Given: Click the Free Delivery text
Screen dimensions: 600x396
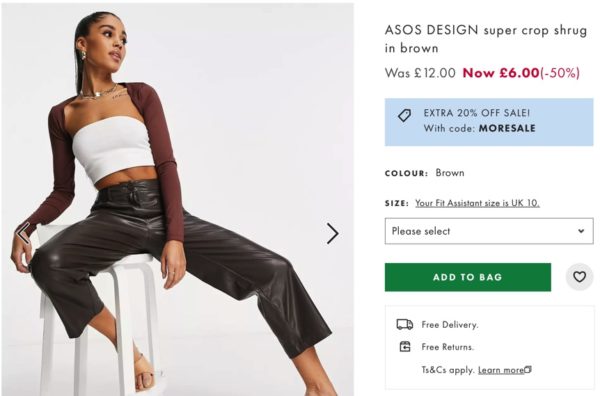Looking at the screenshot, I should 450,324.
